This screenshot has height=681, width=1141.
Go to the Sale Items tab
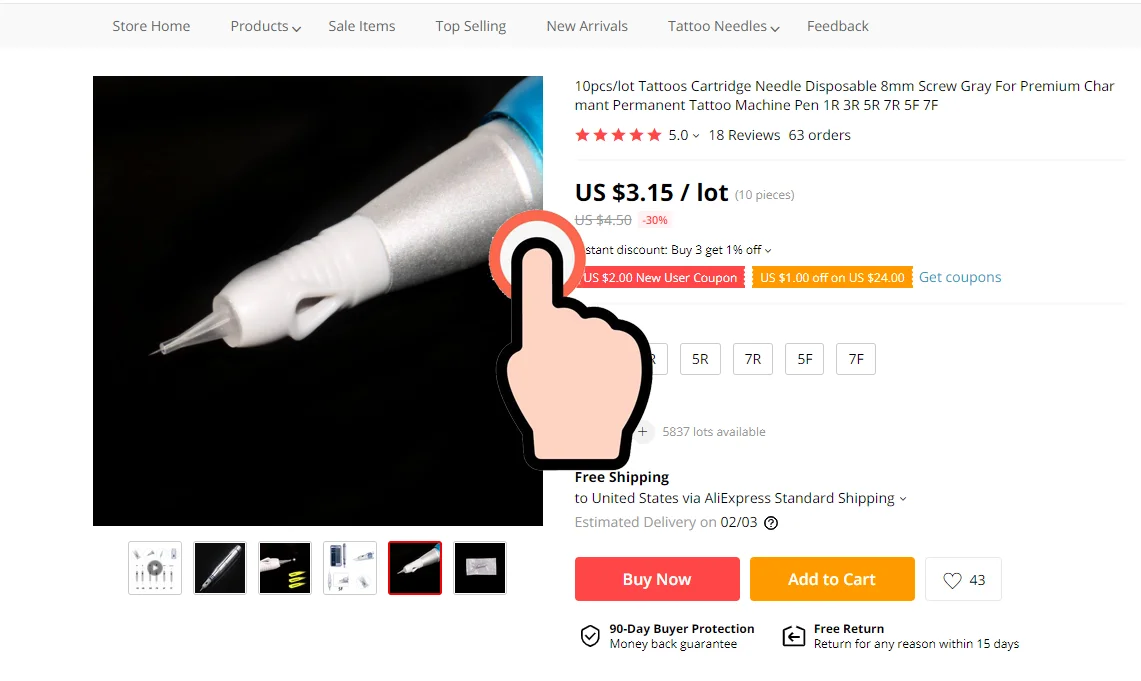(x=362, y=26)
